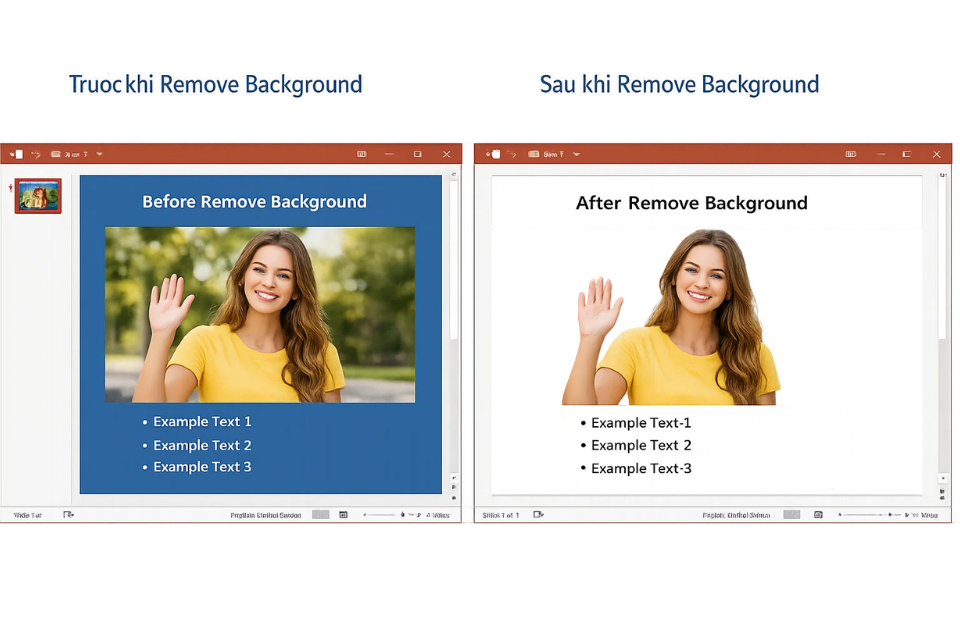960x640 pixels.
Task: Open the right window's customize toolbar dropdown
Action: pos(576,154)
